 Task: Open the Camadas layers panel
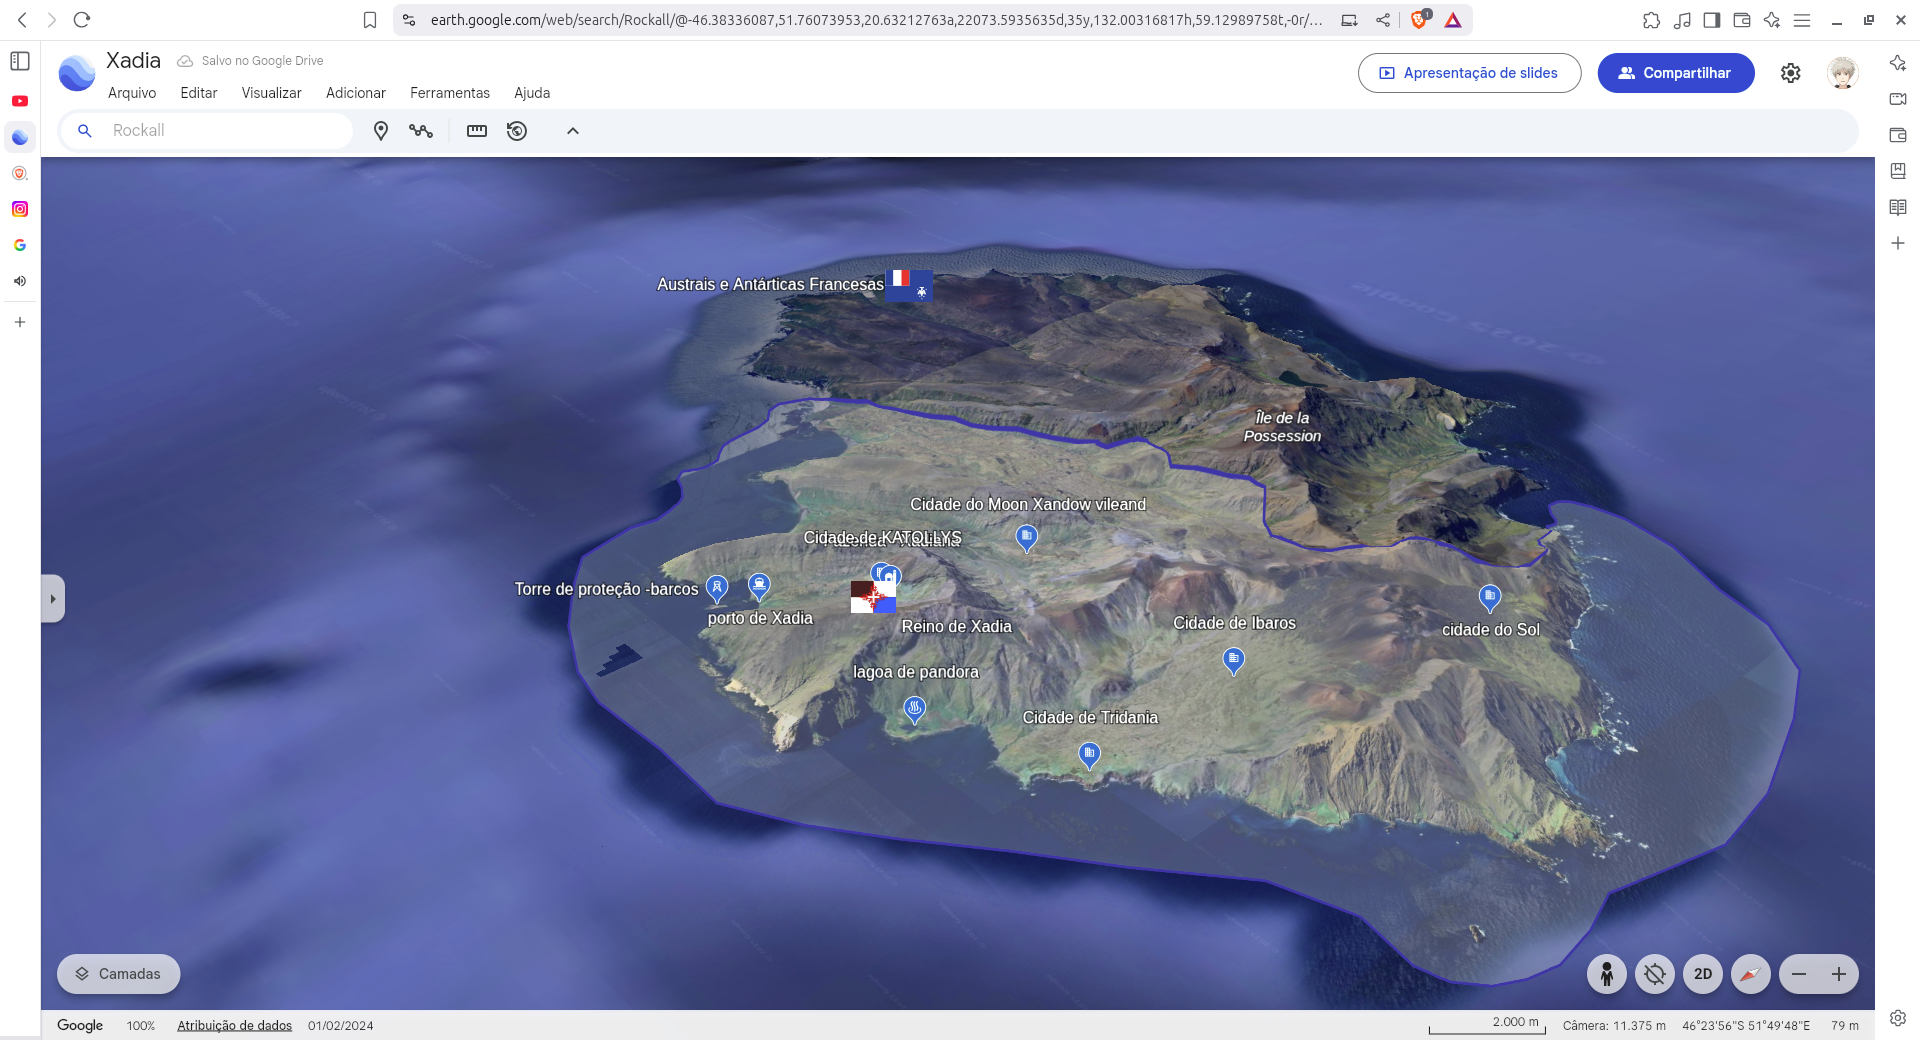tap(119, 974)
